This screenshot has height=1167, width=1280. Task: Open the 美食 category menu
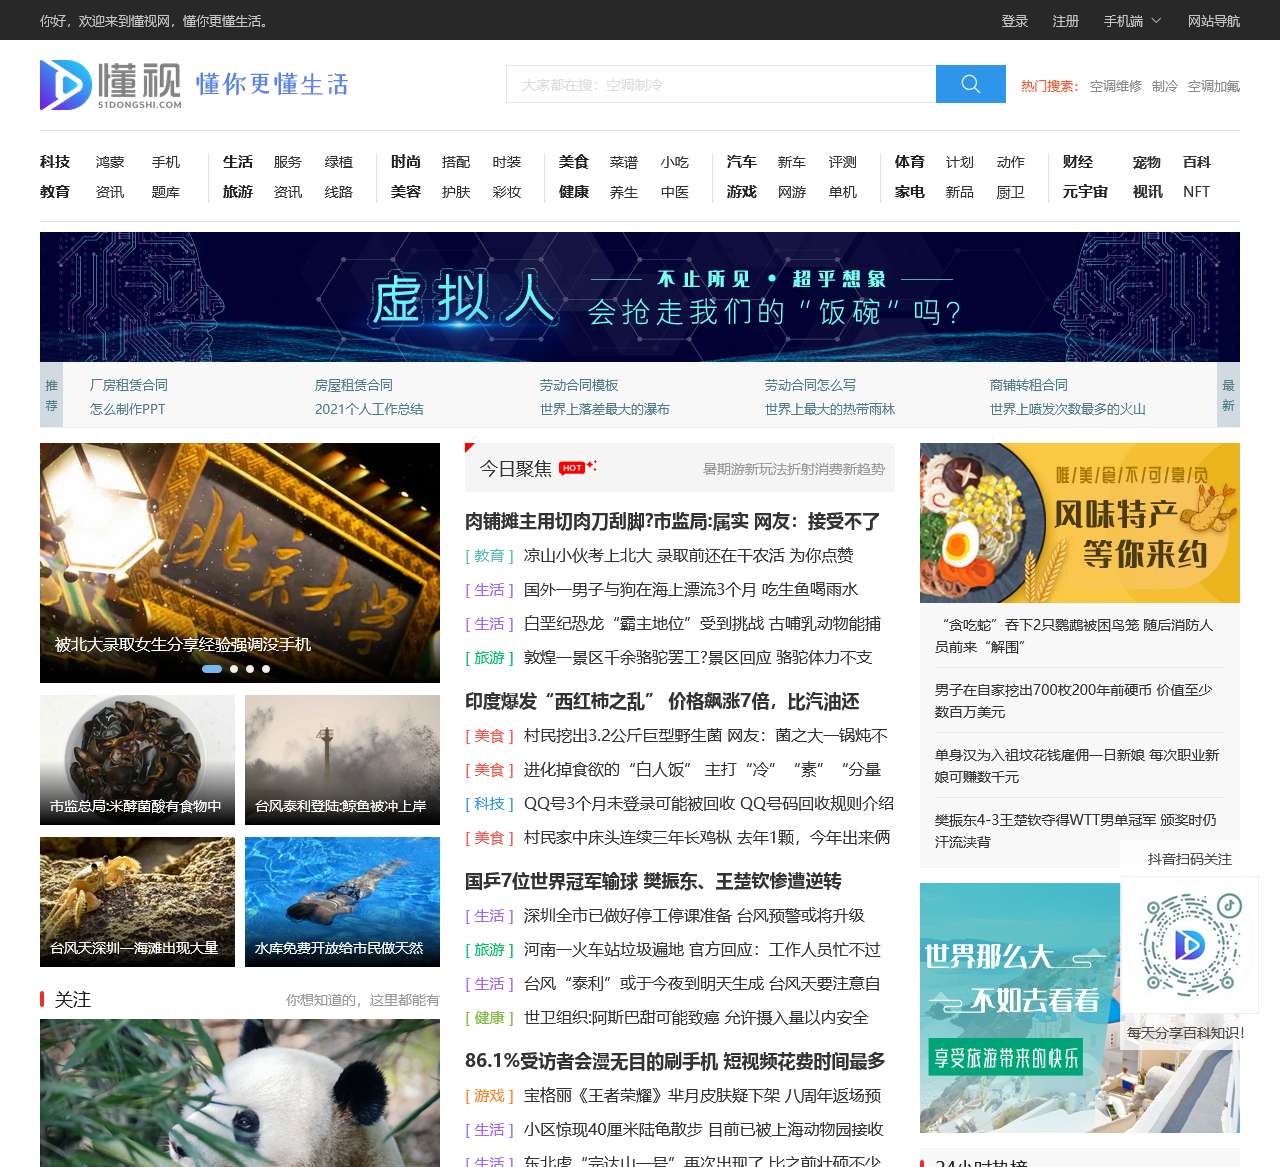pos(574,162)
